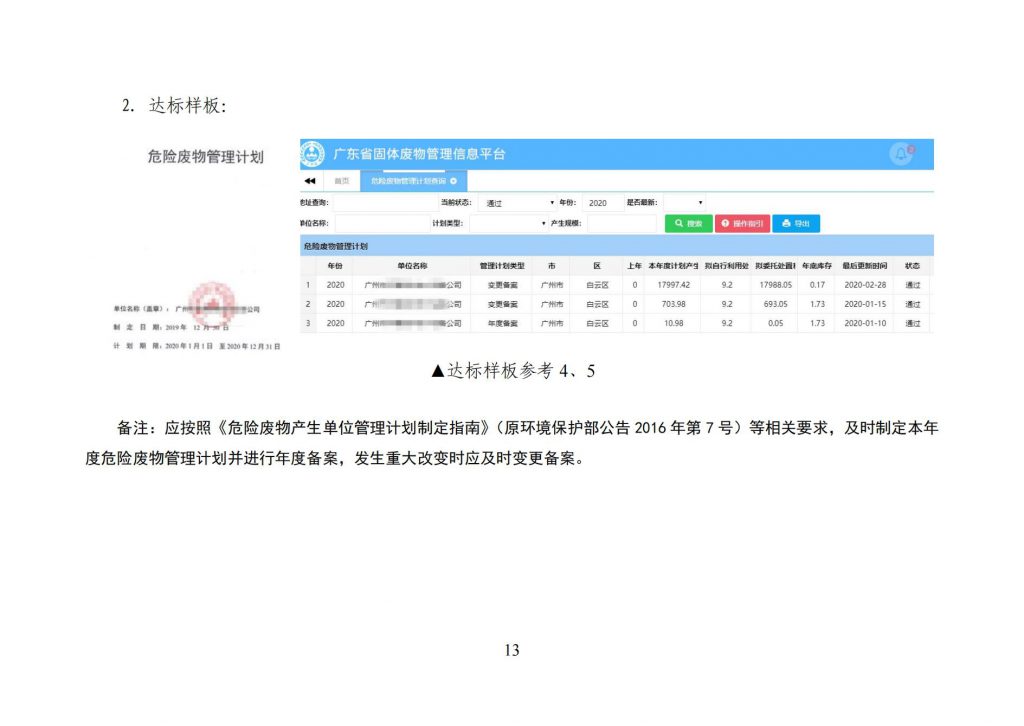Click the 最后更新时间 column header

(x=865, y=266)
